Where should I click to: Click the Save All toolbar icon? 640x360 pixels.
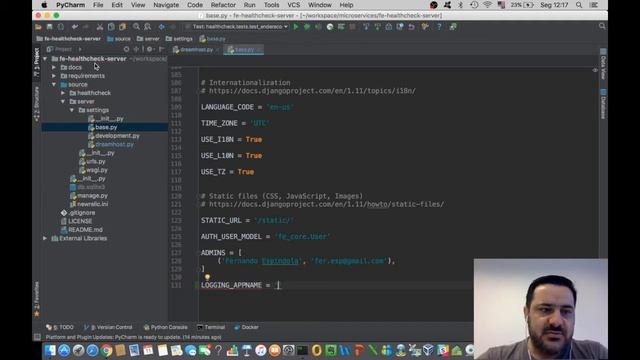click(x=49, y=27)
